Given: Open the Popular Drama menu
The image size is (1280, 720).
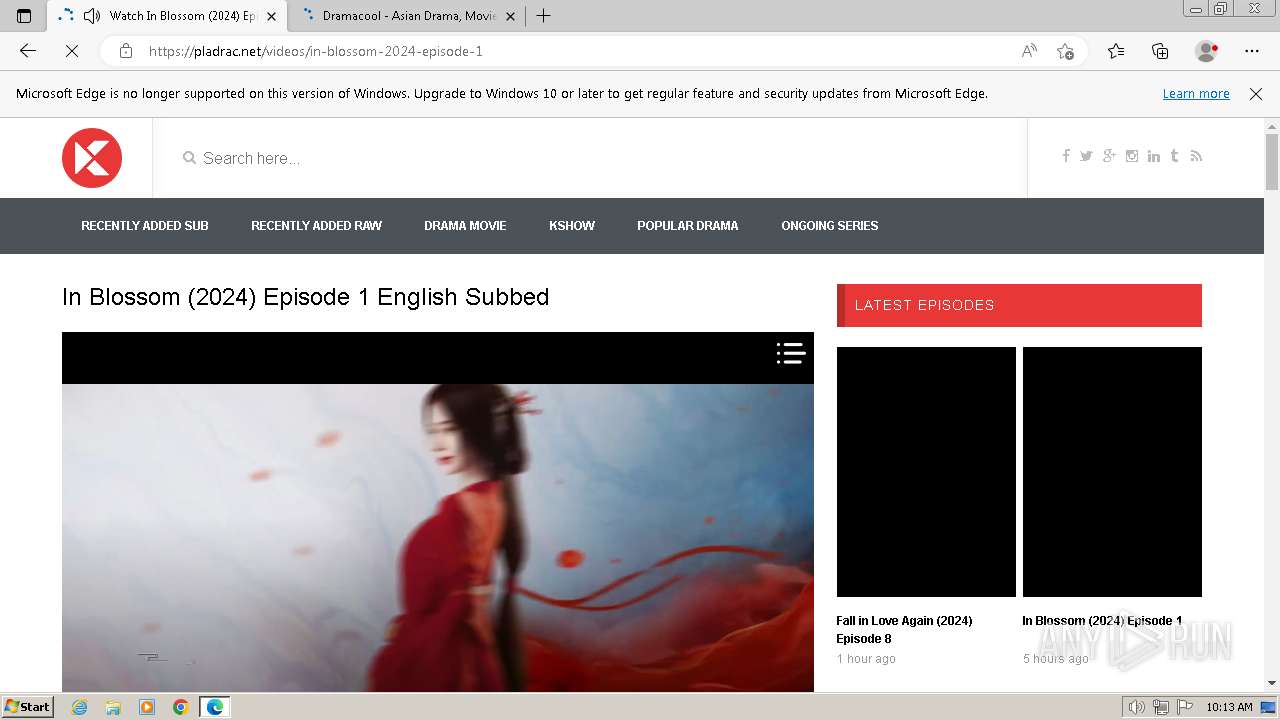Looking at the screenshot, I should (688, 226).
